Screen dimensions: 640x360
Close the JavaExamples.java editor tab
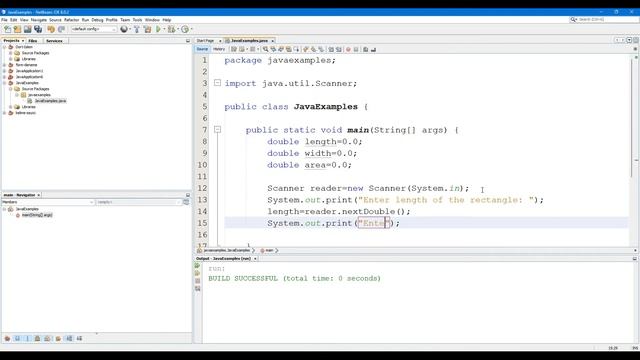273,41
